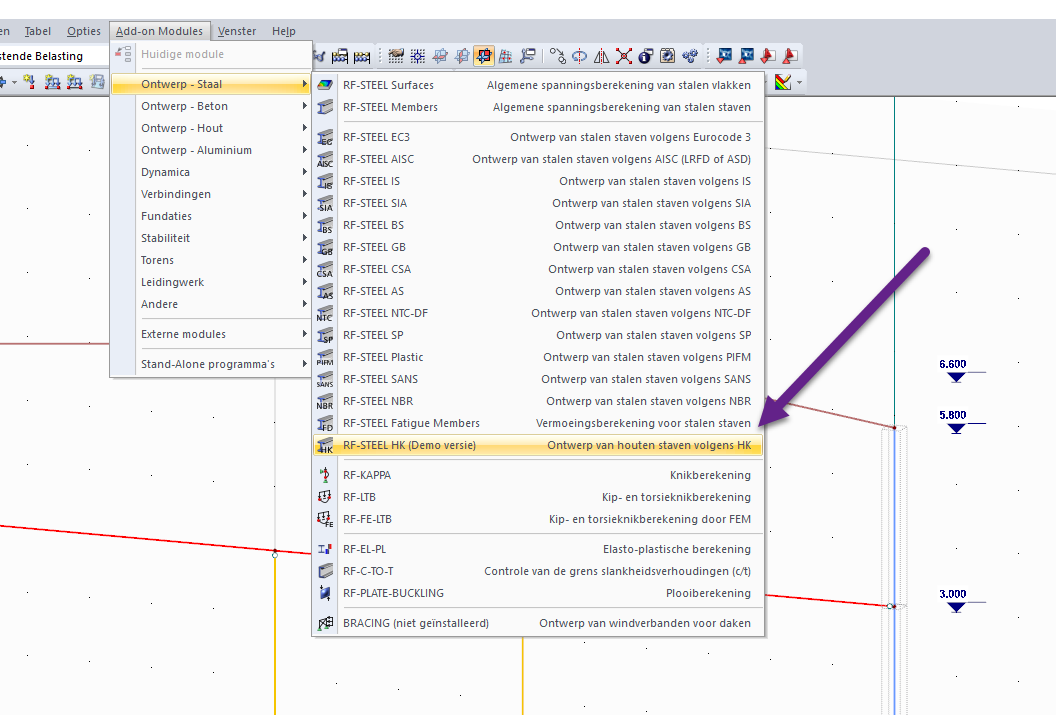Expand the Ontwerp - Hout submenu

pyautogui.click(x=211, y=128)
